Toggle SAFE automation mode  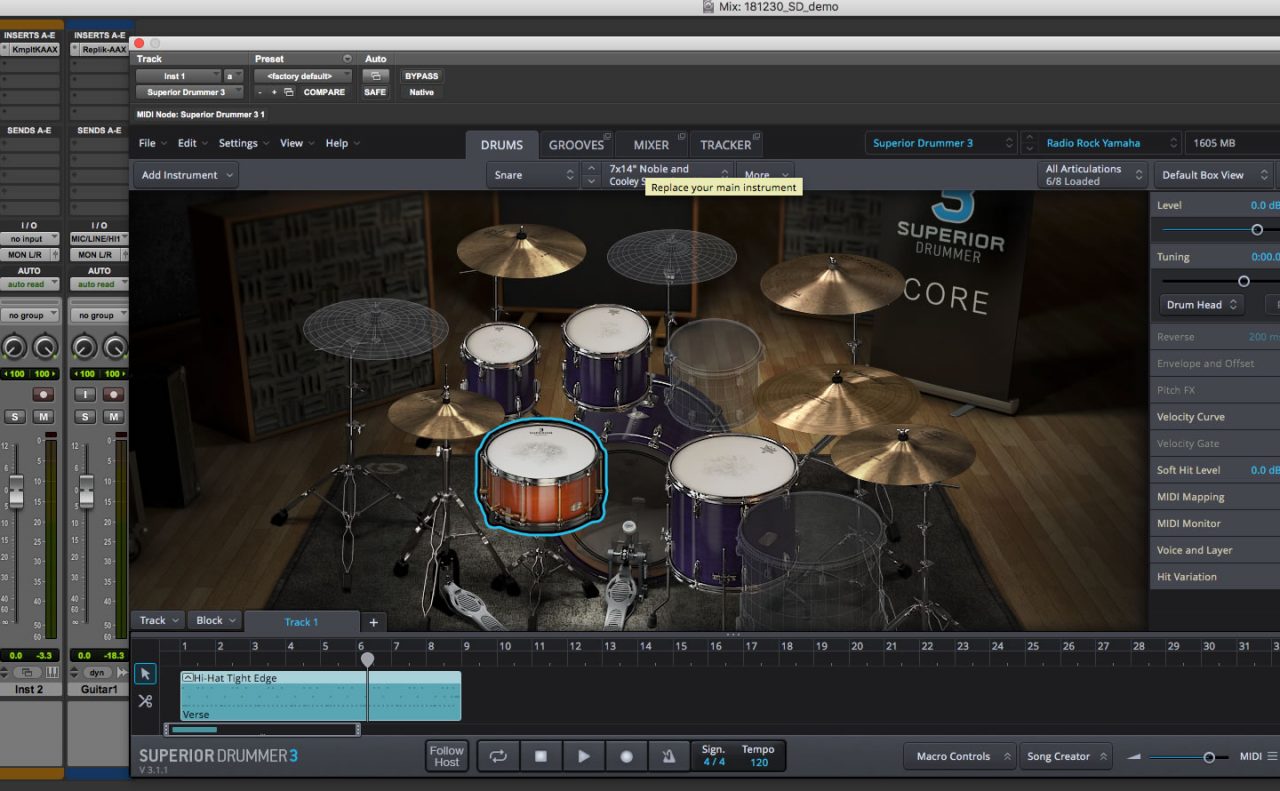click(x=375, y=92)
